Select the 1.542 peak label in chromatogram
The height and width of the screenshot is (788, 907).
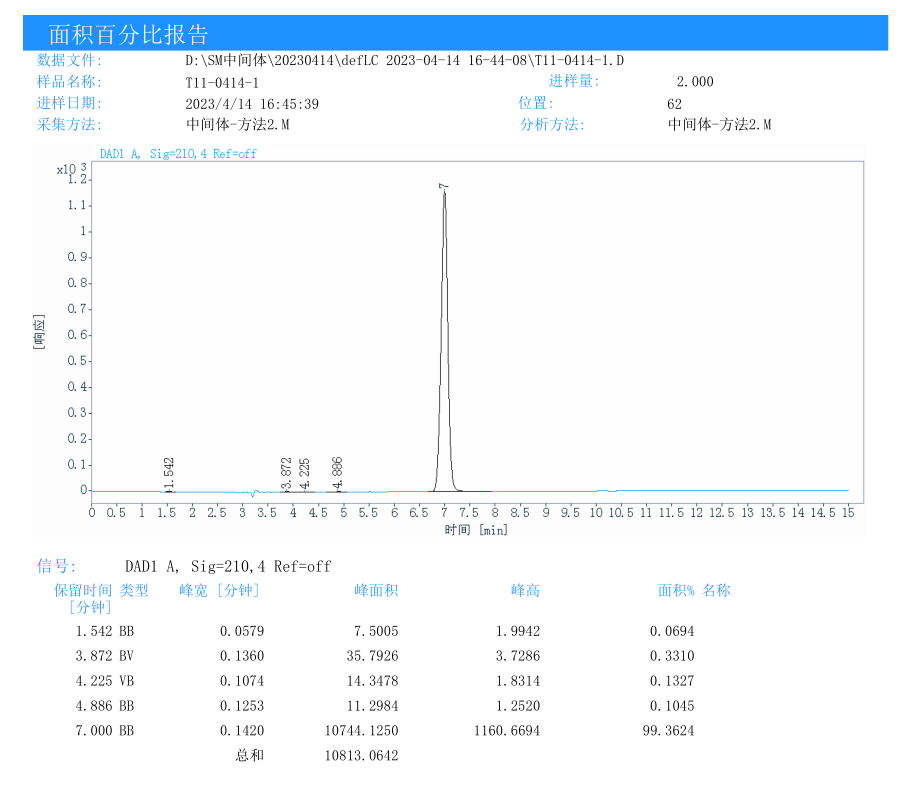click(169, 473)
